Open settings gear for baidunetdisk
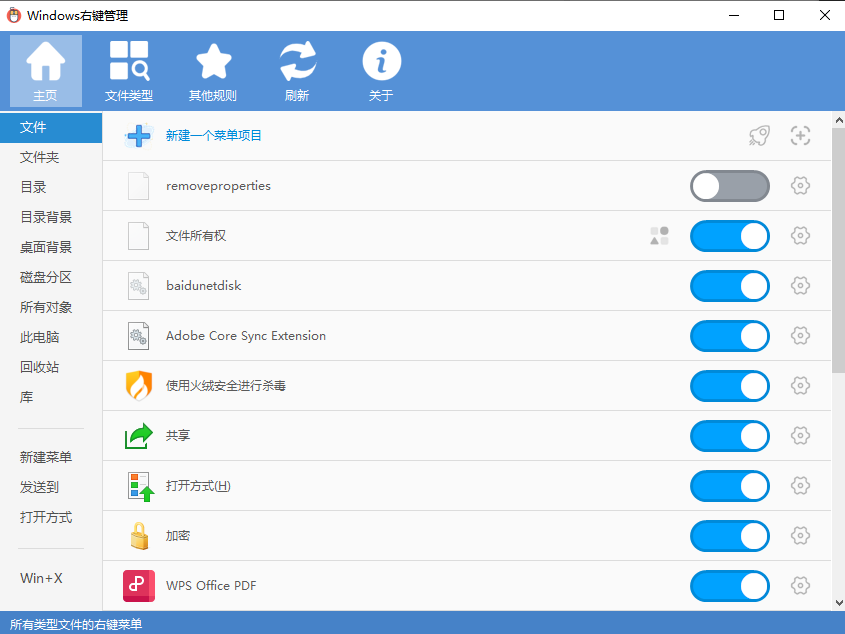The image size is (845, 634). pyautogui.click(x=800, y=286)
